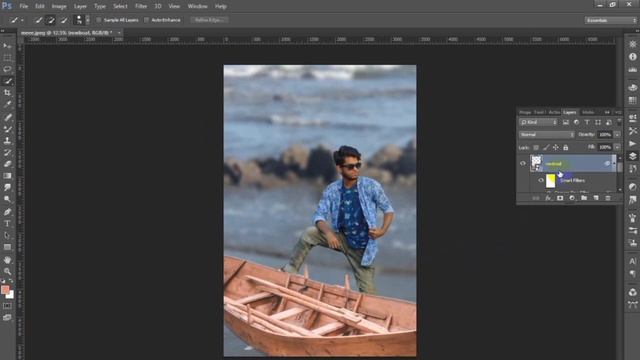Enable Sample All Layers checkbox

(98, 20)
